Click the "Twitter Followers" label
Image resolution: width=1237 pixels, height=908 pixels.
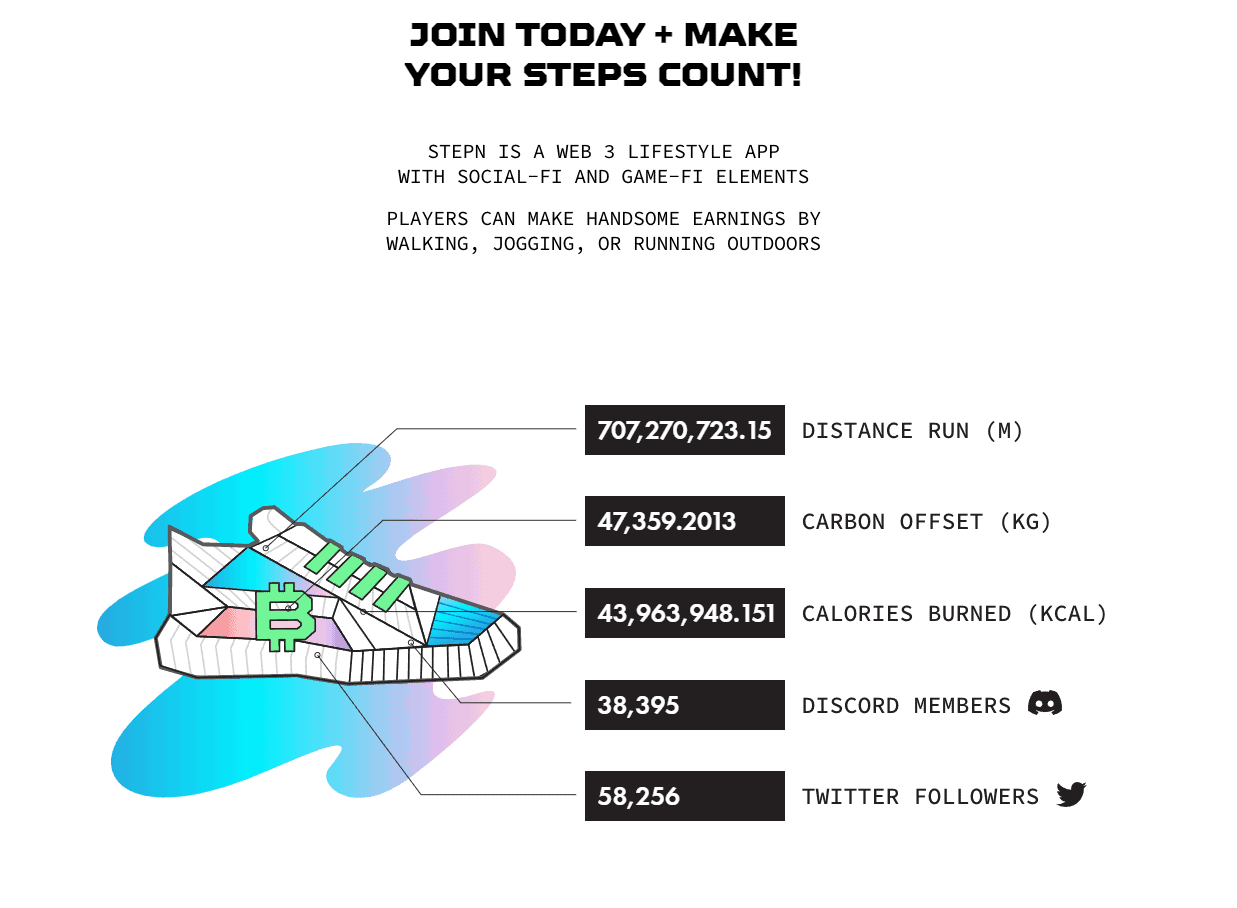pos(920,797)
